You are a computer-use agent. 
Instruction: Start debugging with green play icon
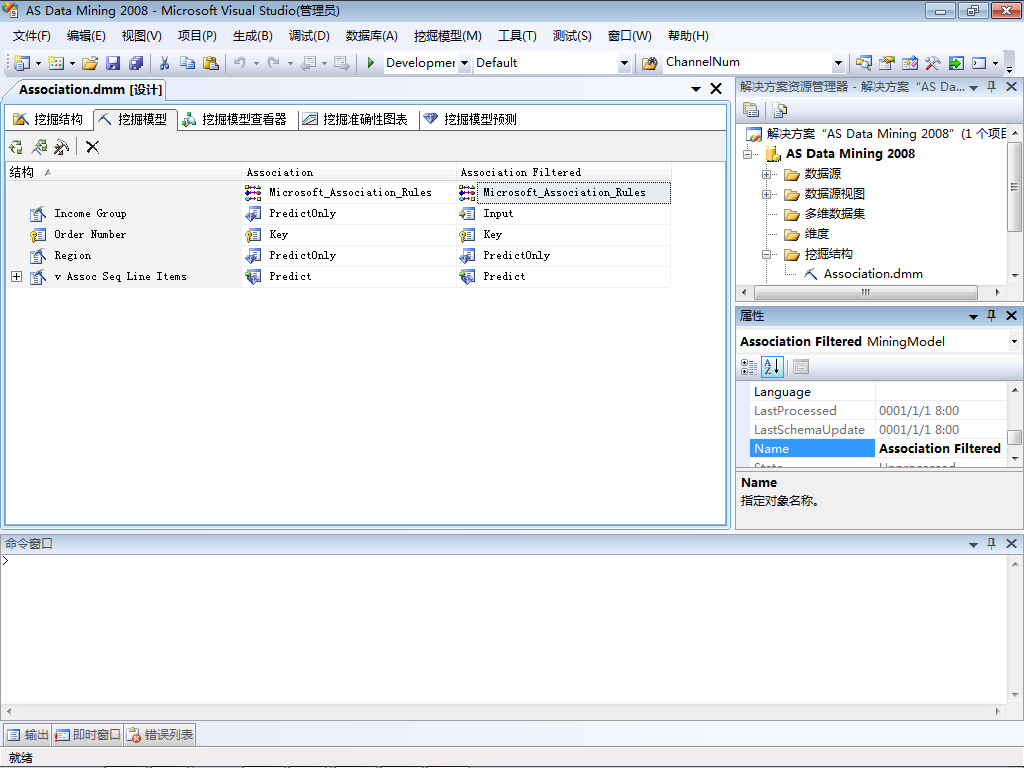point(370,63)
